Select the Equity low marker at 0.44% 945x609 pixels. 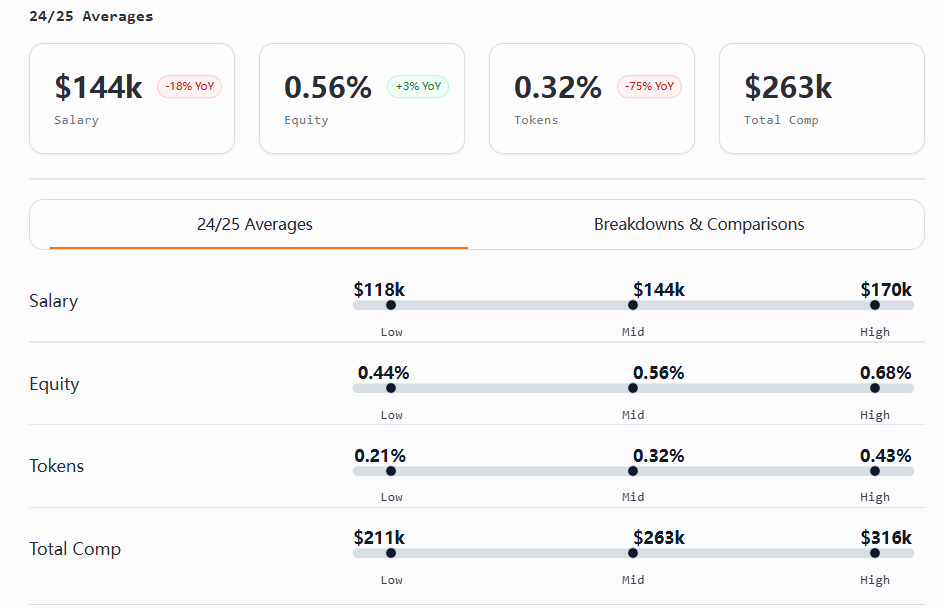click(x=391, y=388)
